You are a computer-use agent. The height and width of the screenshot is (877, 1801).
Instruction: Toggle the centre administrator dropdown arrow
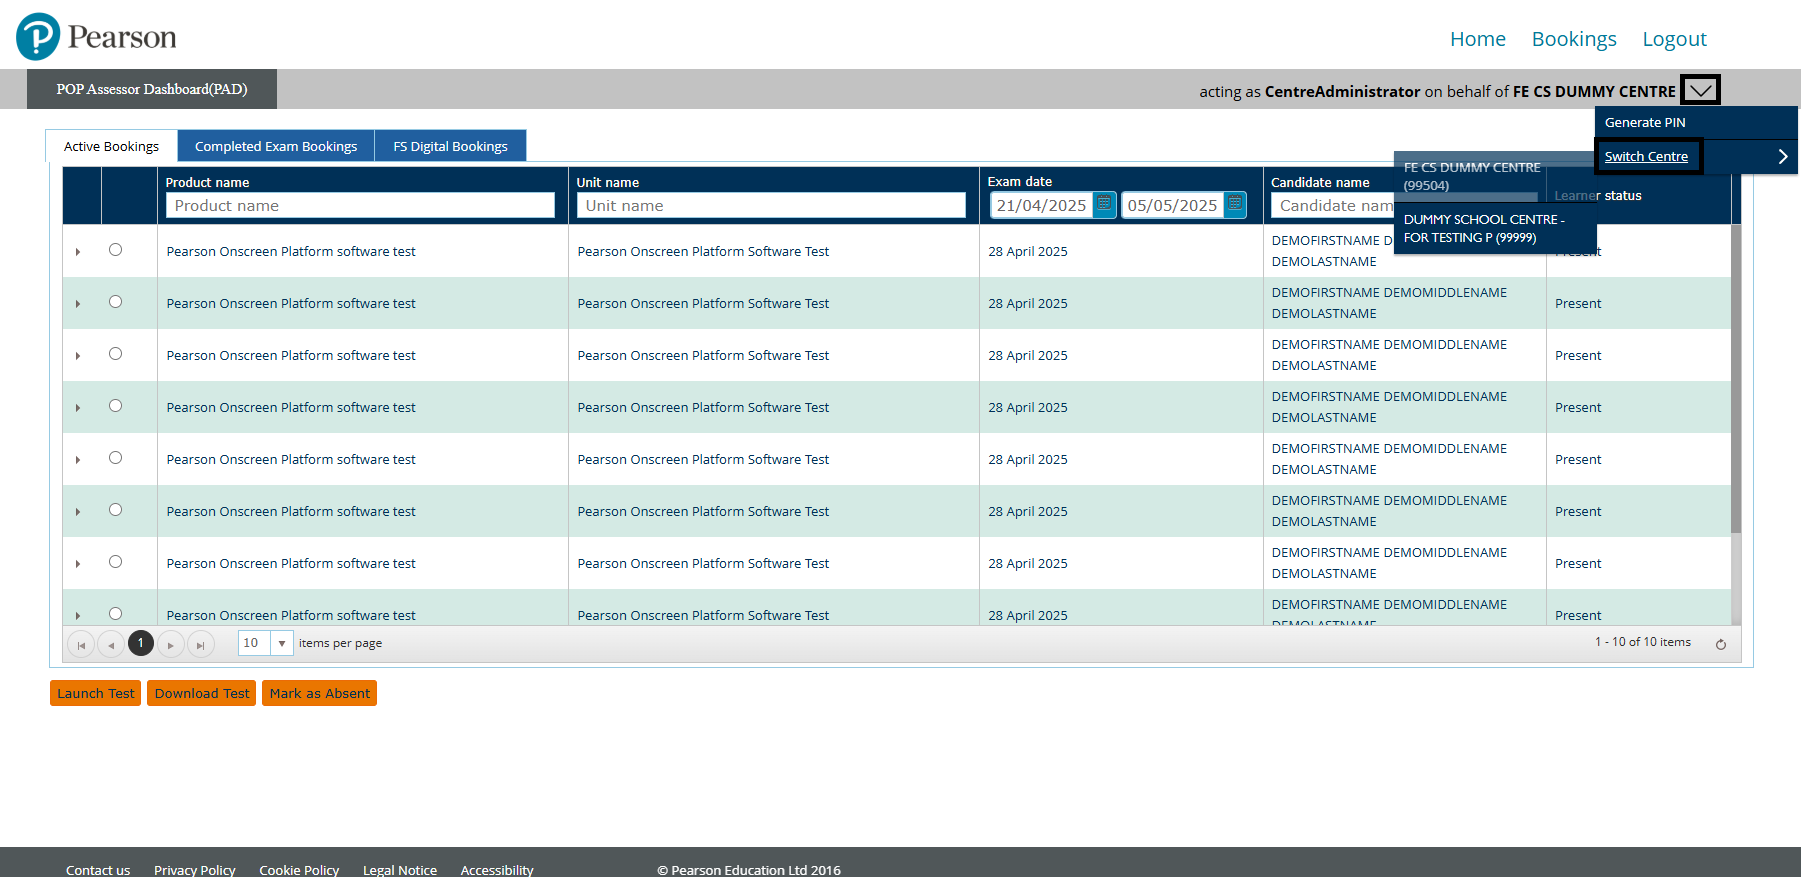click(1700, 90)
